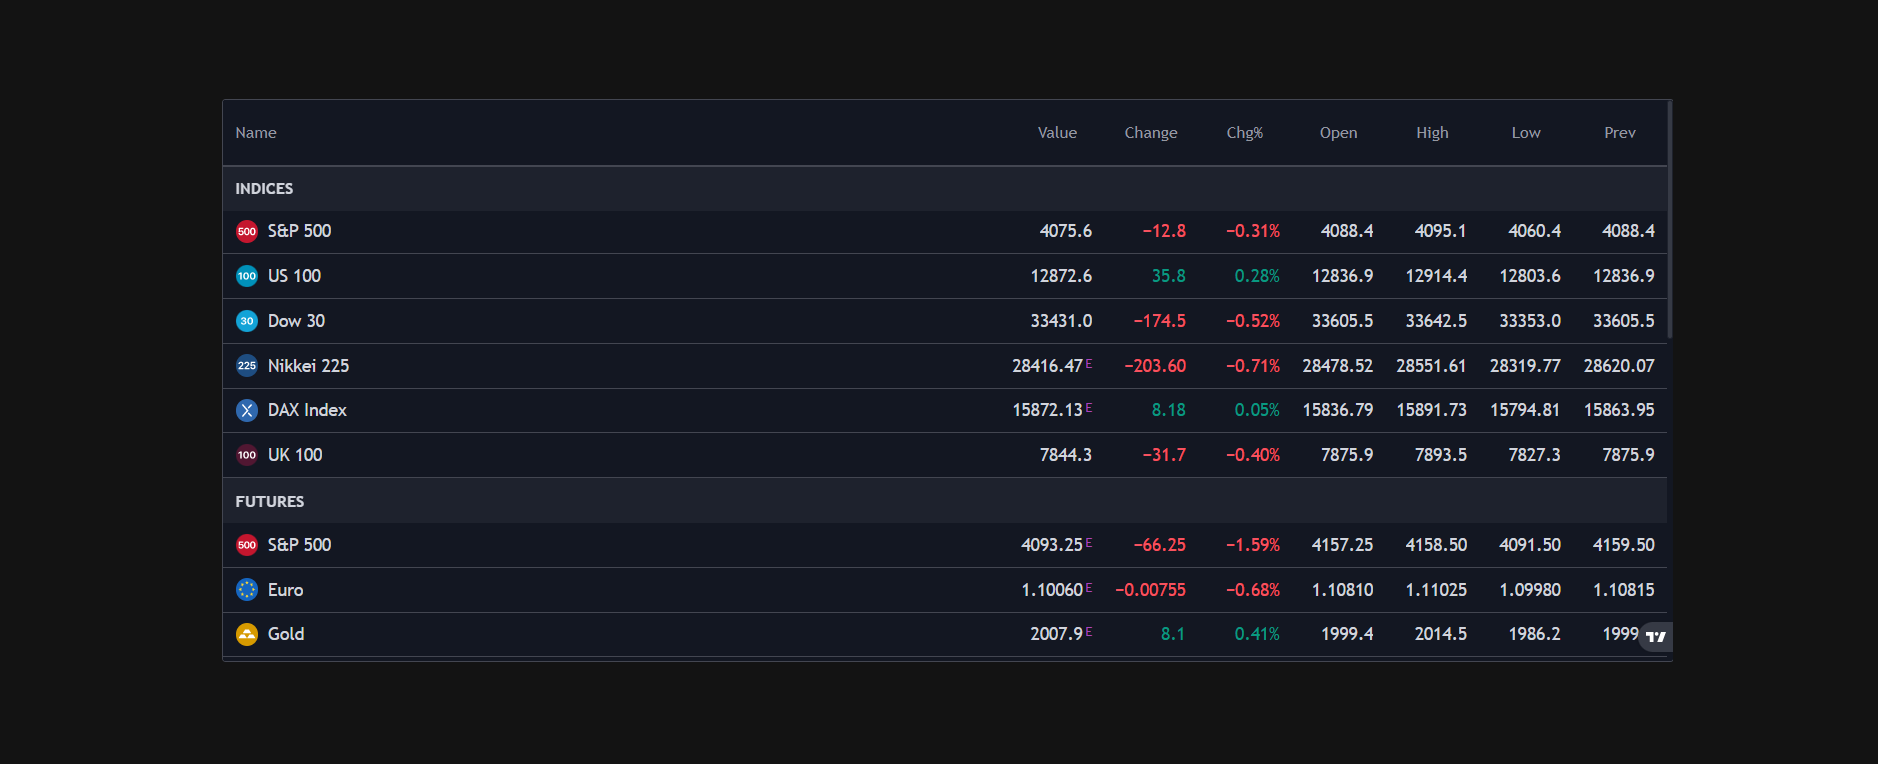
Task: Open the S&P 500 index name link
Action: point(299,231)
